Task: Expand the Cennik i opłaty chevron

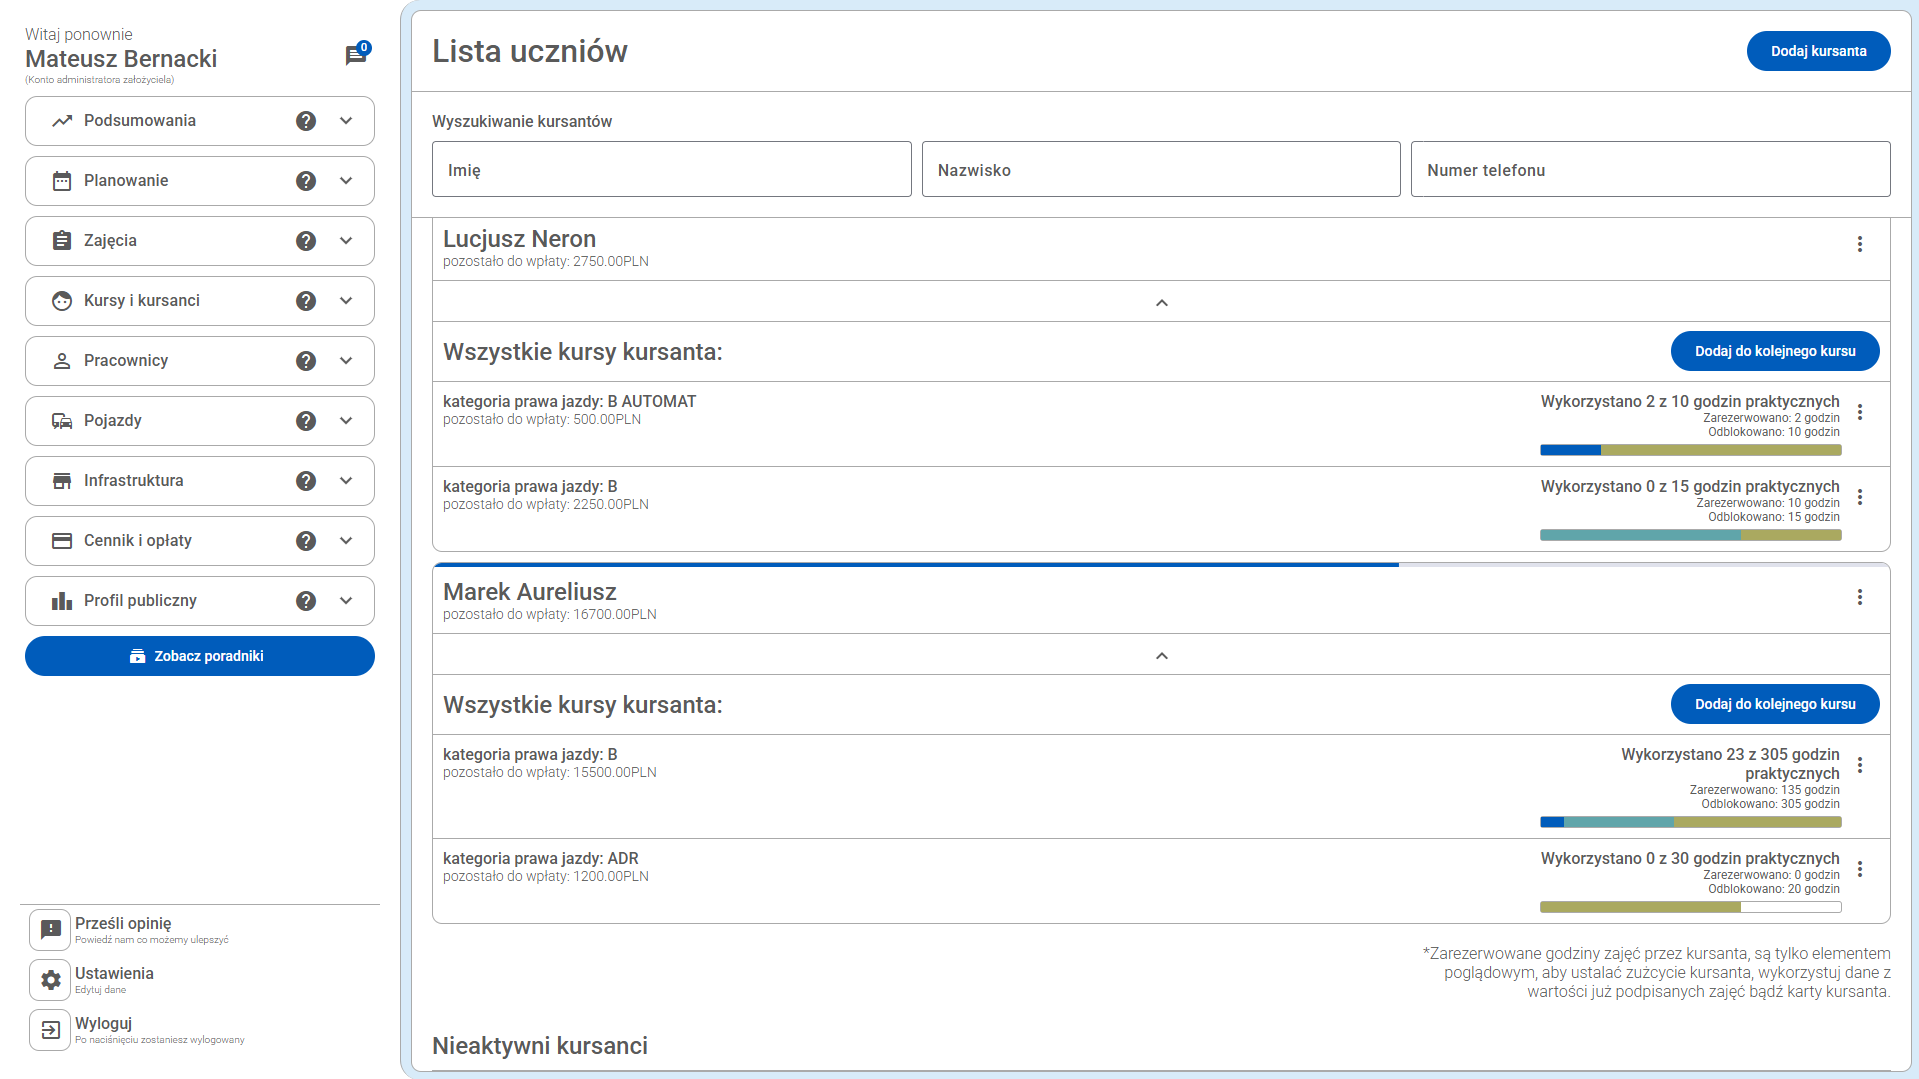Action: [x=346, y=541]
